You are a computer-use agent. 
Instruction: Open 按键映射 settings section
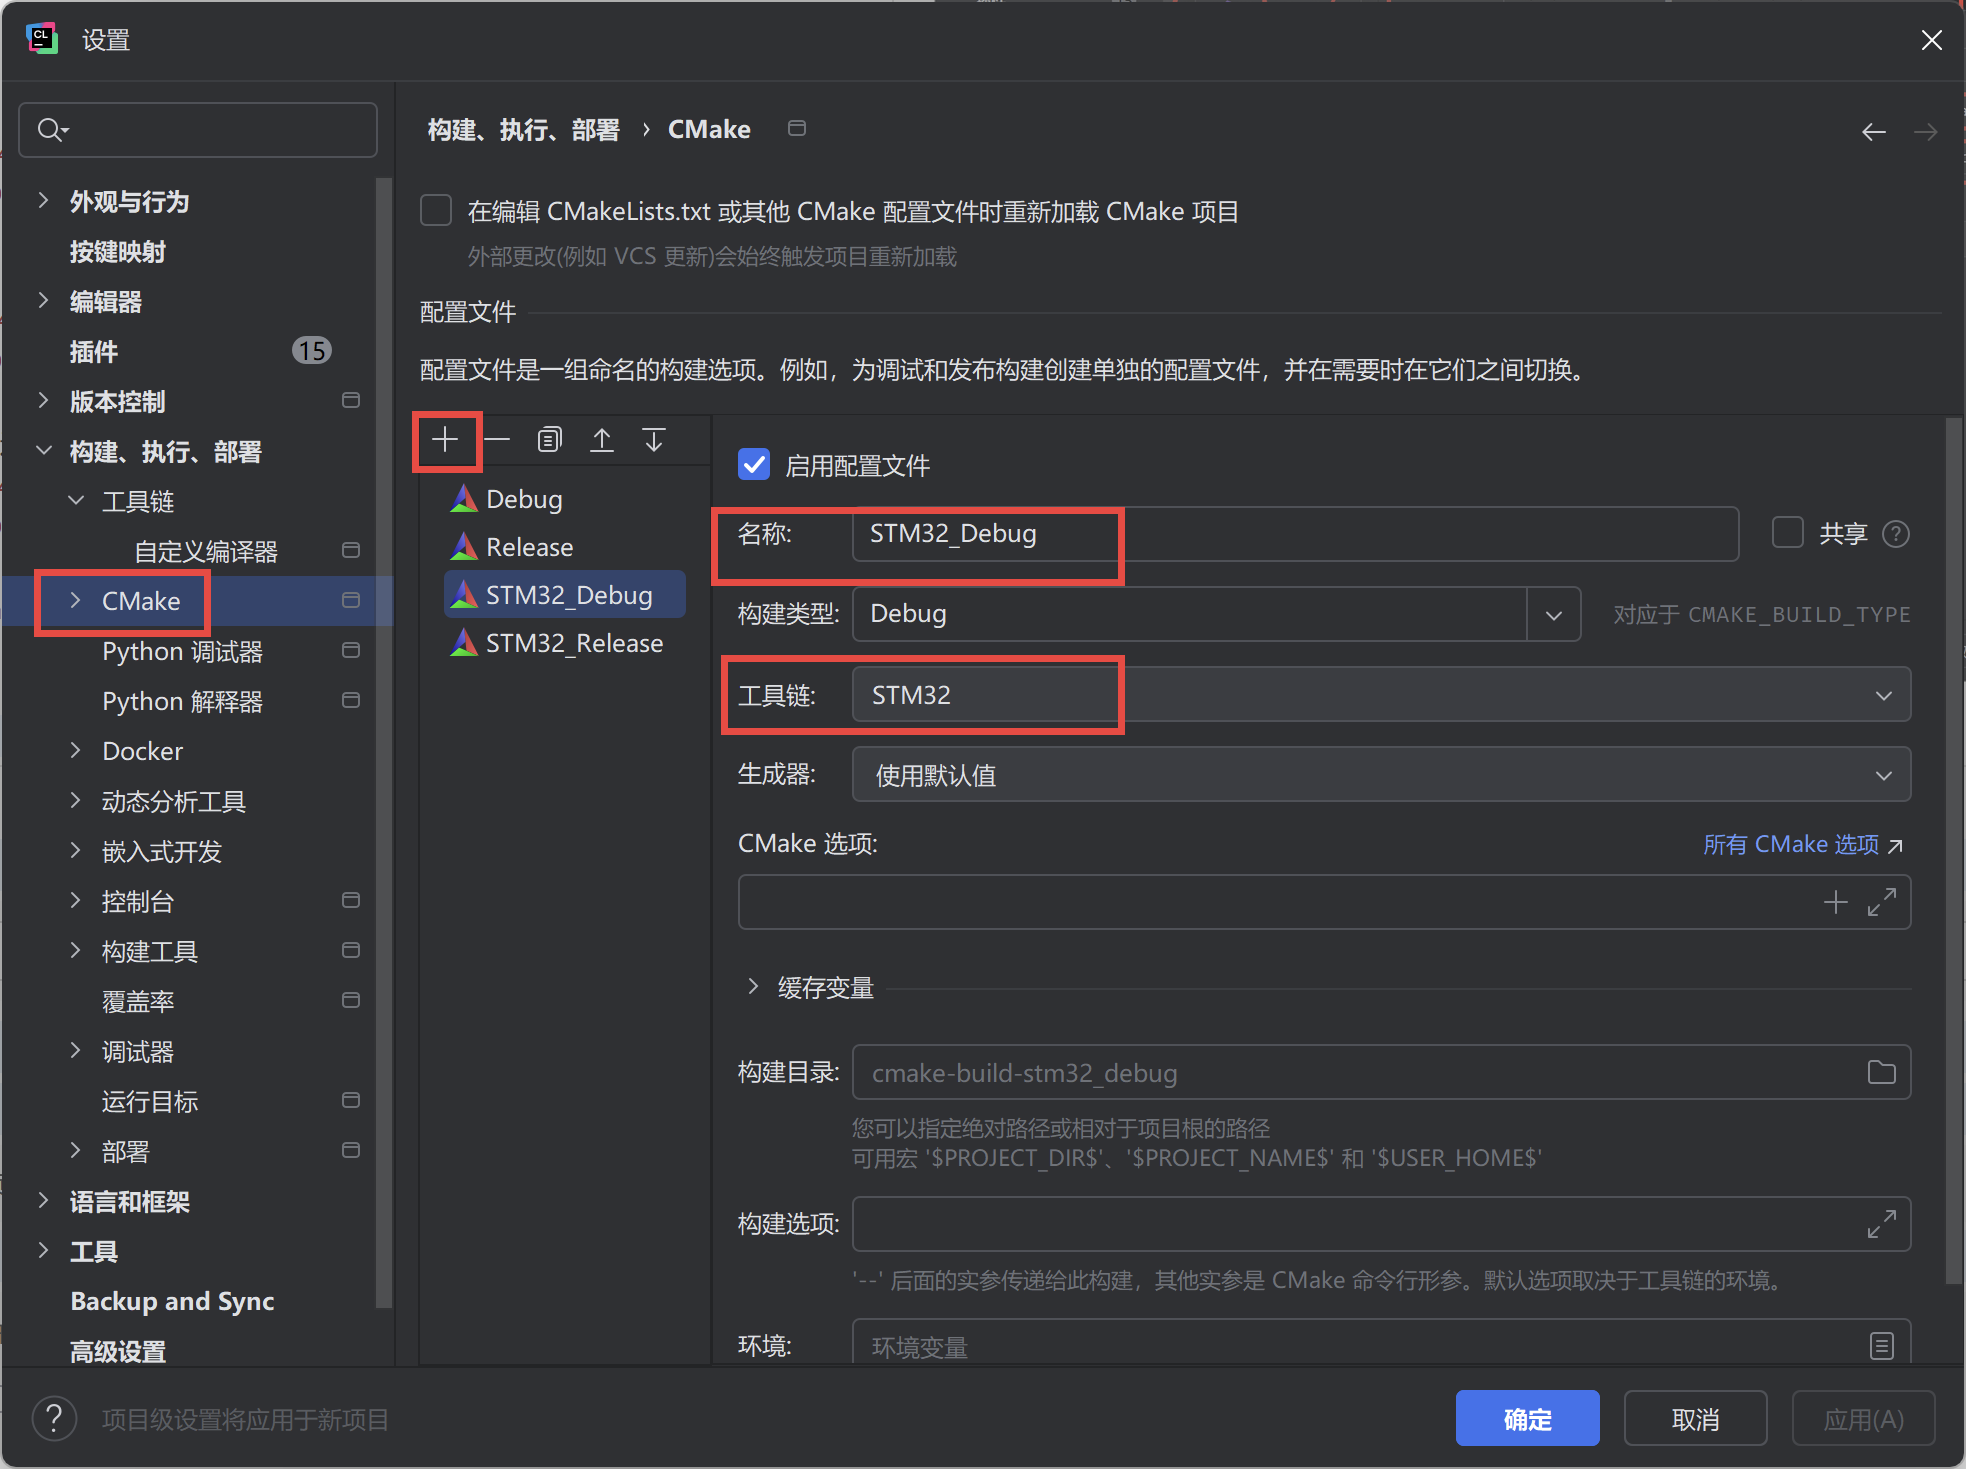117,251
